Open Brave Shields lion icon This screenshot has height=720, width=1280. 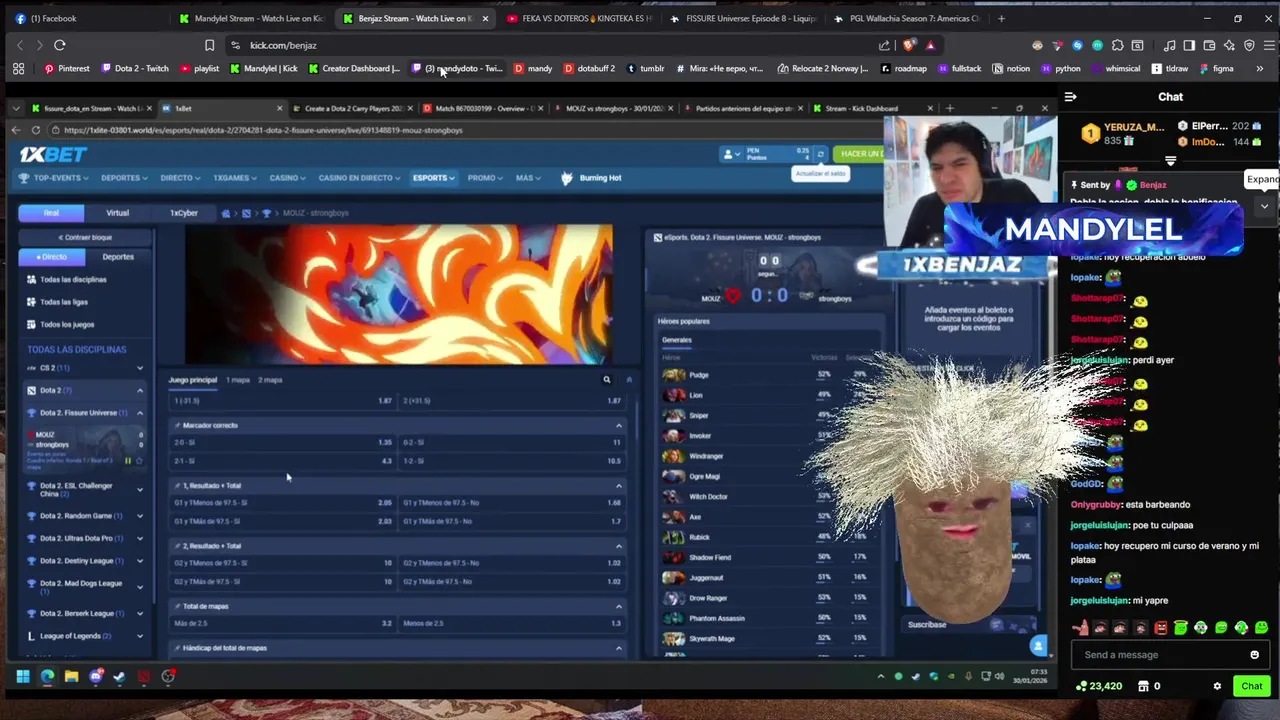coord(908,45)
